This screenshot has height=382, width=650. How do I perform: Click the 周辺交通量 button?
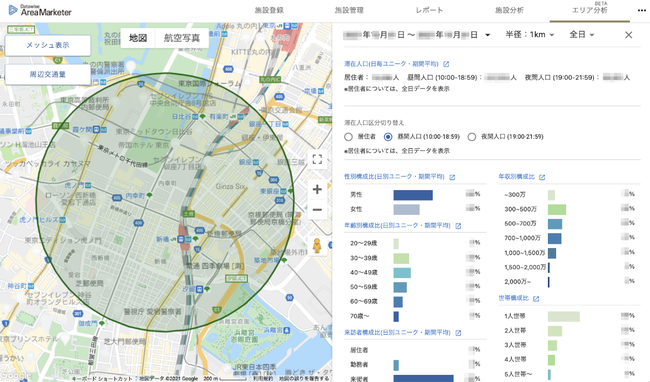[x=48, y=75]
